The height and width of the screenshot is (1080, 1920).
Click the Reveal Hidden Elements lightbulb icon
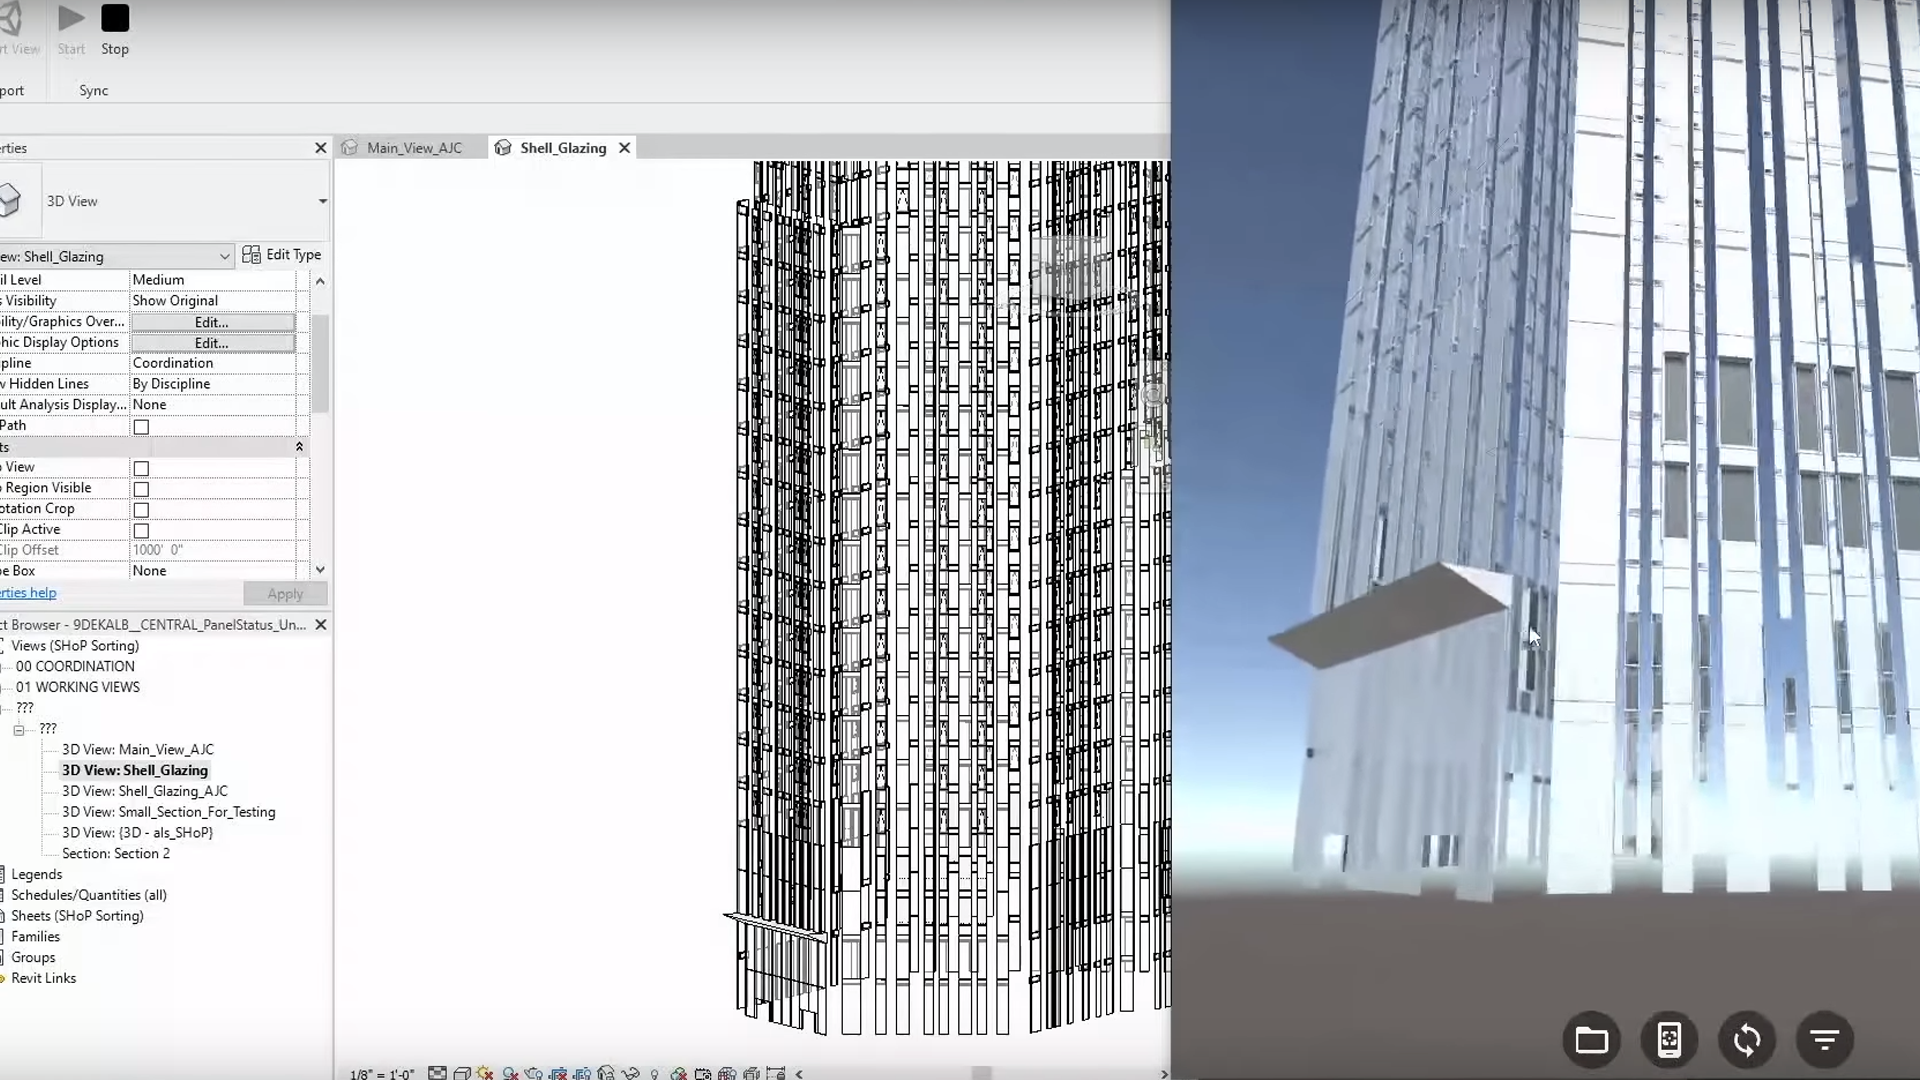coord(655,1073)
